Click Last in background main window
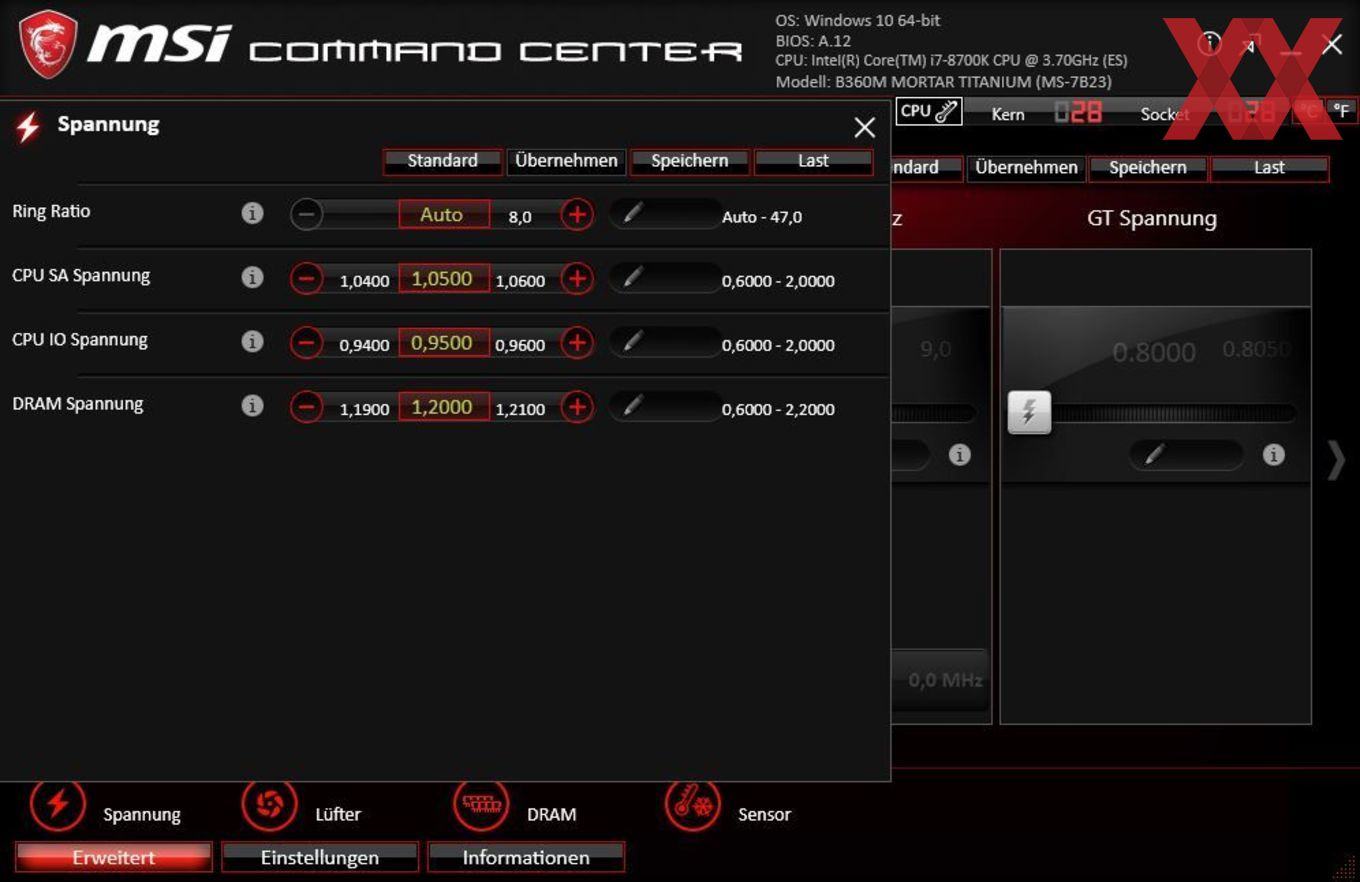The height and width of the screenshot is (882, 1360). tap(1270, 168)
